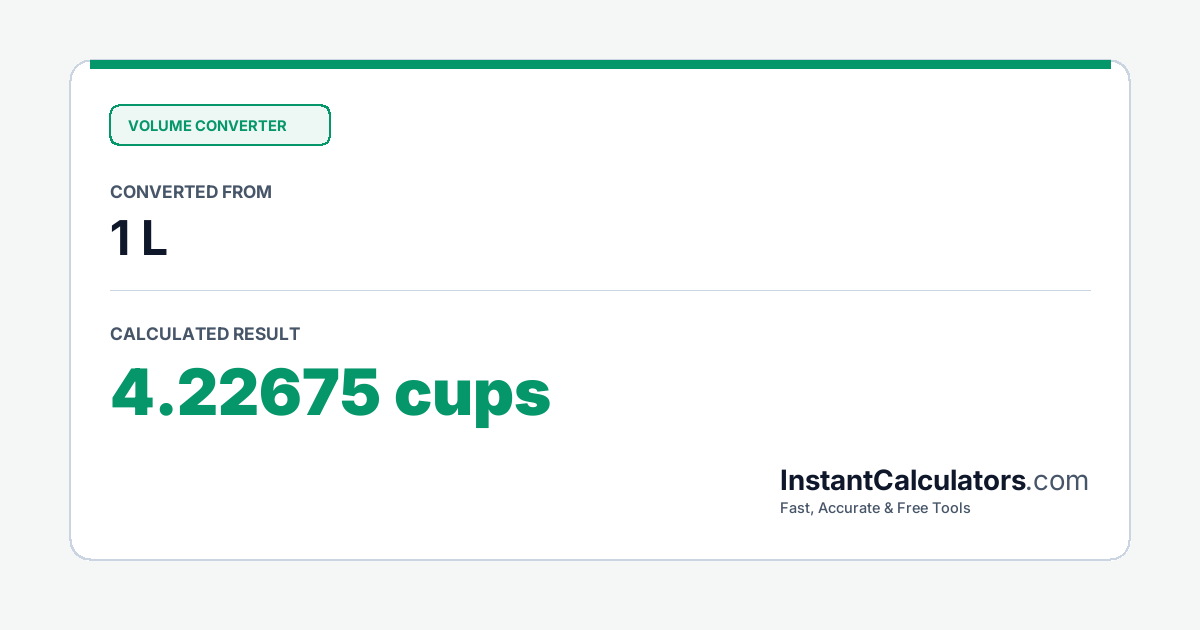Click the Fast, Accurate & Free Tools tagline
The width and height of the screenshot is (1200, 630).
coord(875,508)
